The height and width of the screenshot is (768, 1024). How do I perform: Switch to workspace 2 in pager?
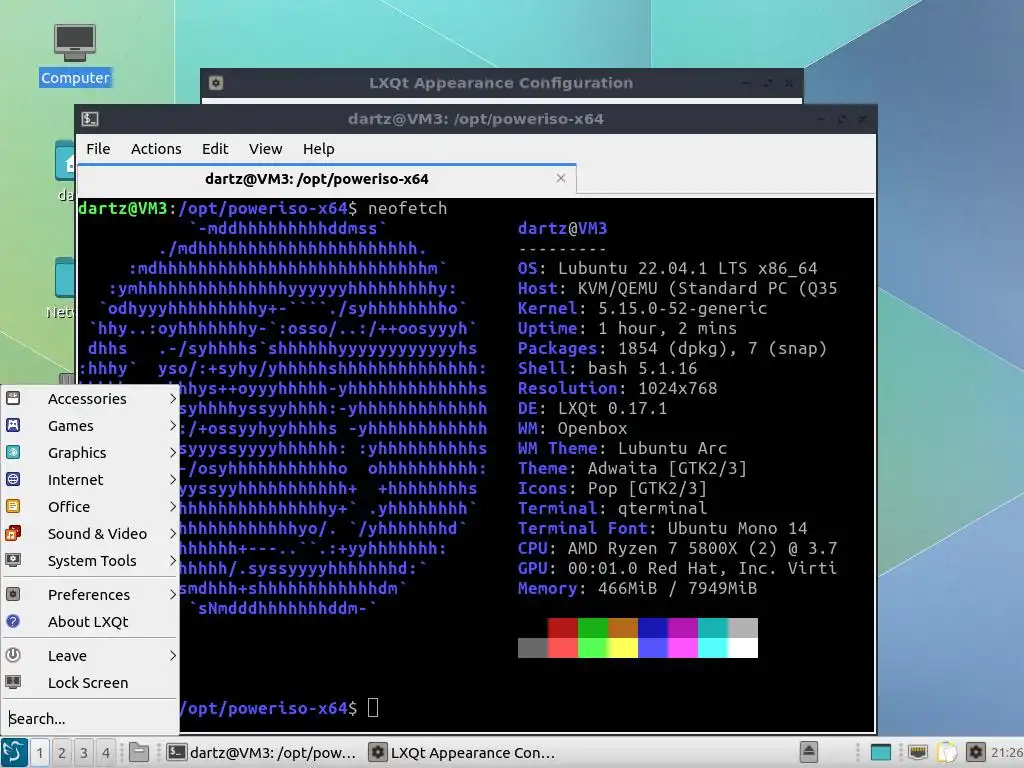[x=61, y=753]
